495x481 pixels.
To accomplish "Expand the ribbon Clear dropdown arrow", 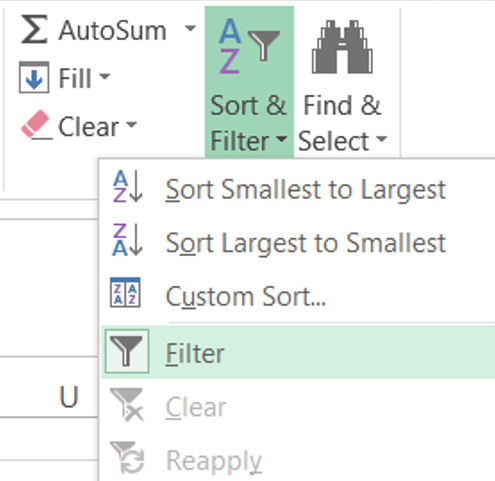I will (131, 124).
